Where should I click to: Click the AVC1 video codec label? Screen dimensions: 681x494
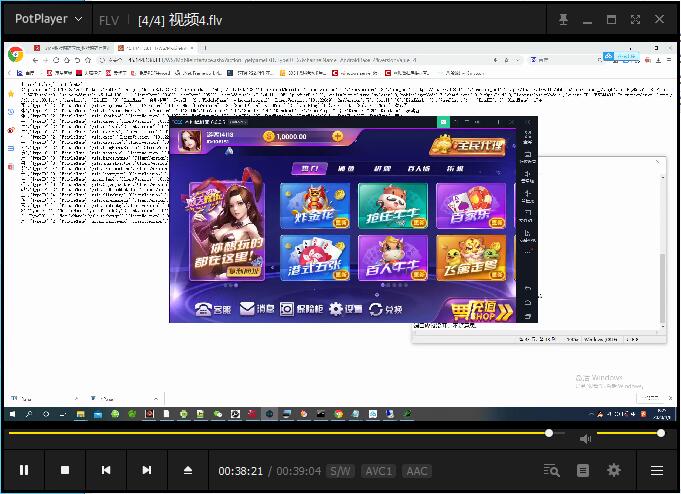(x=378, y=471)
